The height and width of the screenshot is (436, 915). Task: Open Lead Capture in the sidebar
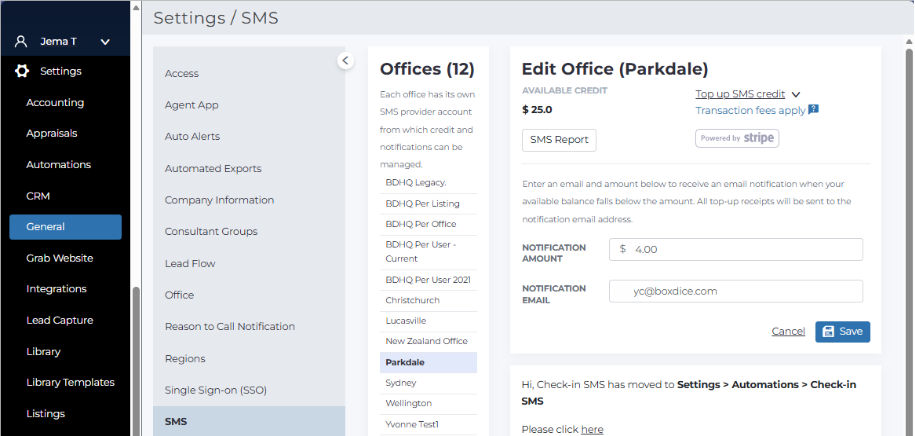[x=60, y=320]
